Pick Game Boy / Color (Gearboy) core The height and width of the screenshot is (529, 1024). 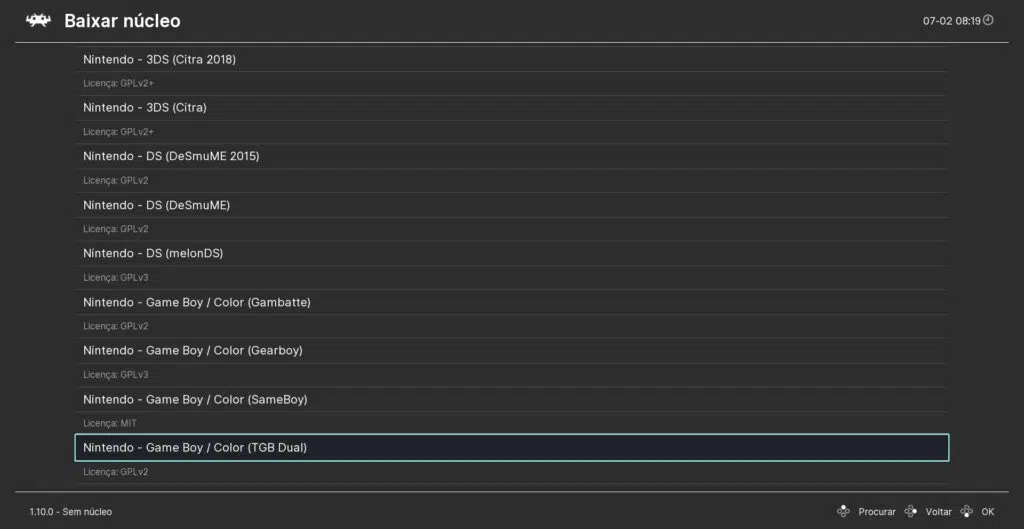click(511, 351)
